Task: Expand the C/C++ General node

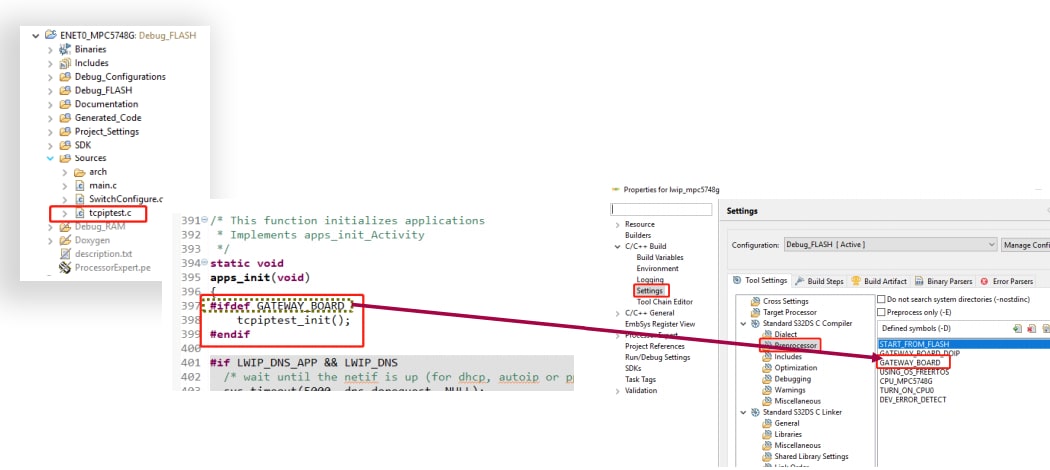Action: click(x=617, y=313)
